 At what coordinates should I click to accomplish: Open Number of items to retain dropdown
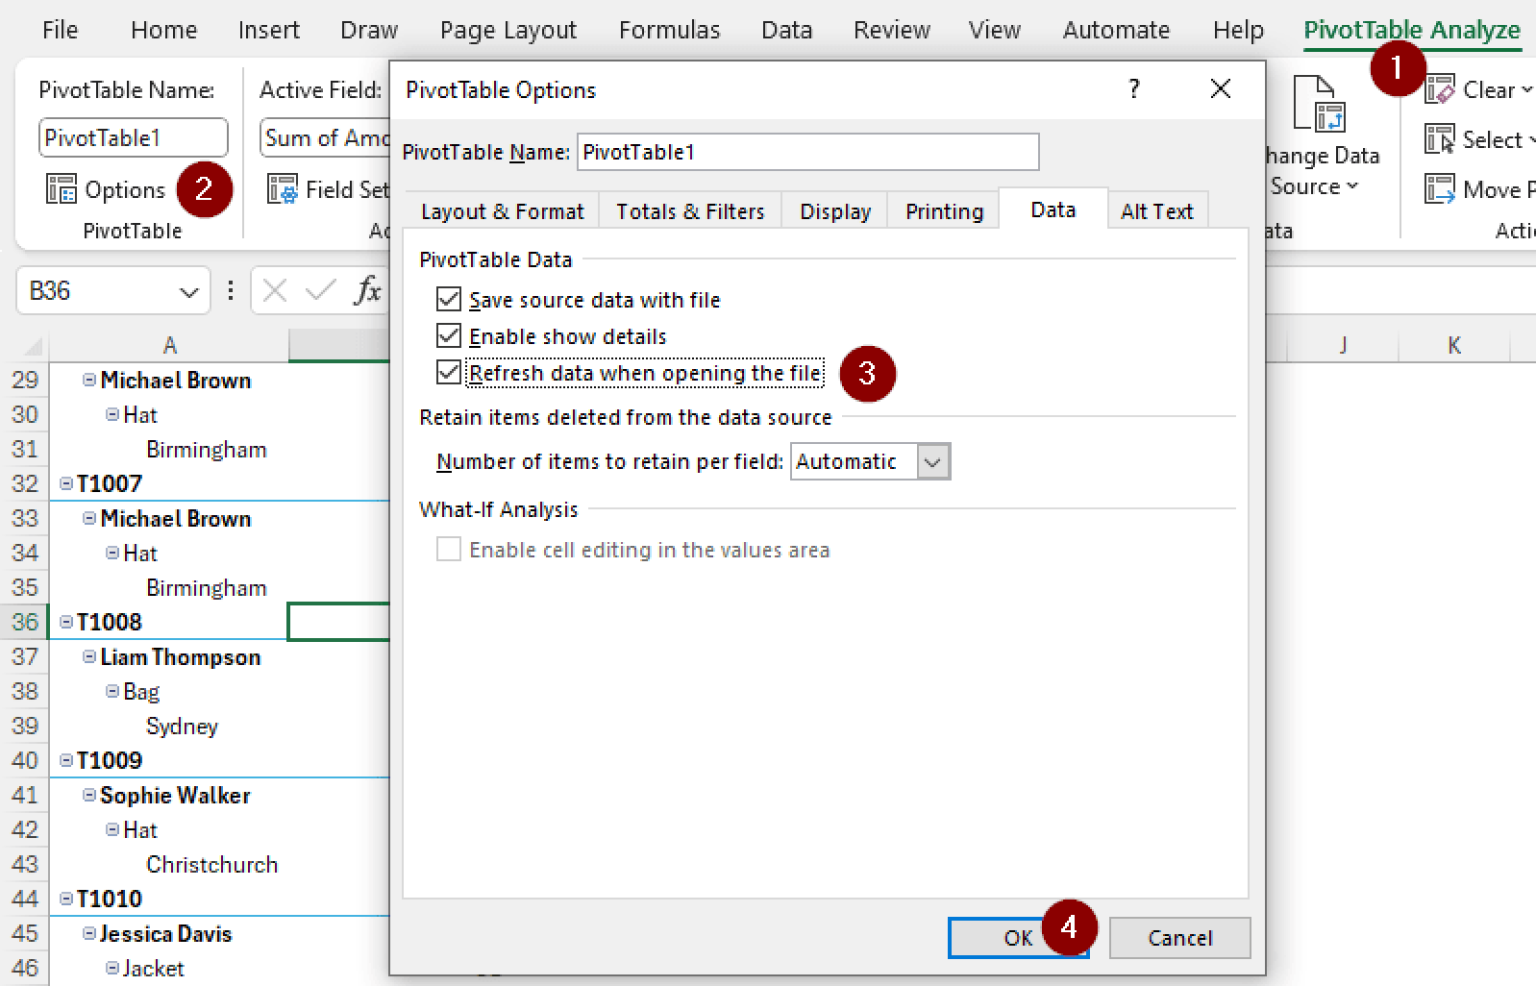point(933,462)
